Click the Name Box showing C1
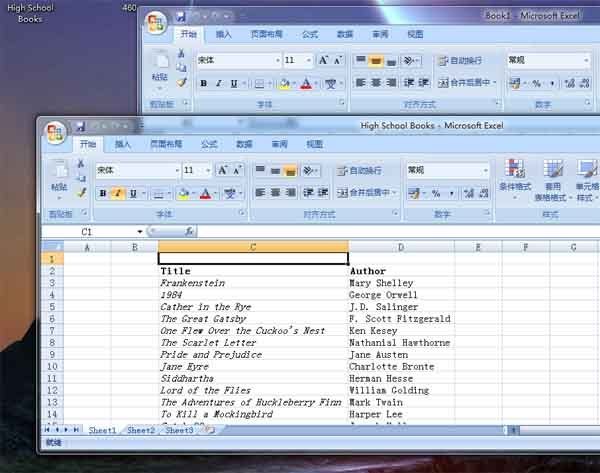The height and width of the screenshot is (473, 600). point(86,232)
